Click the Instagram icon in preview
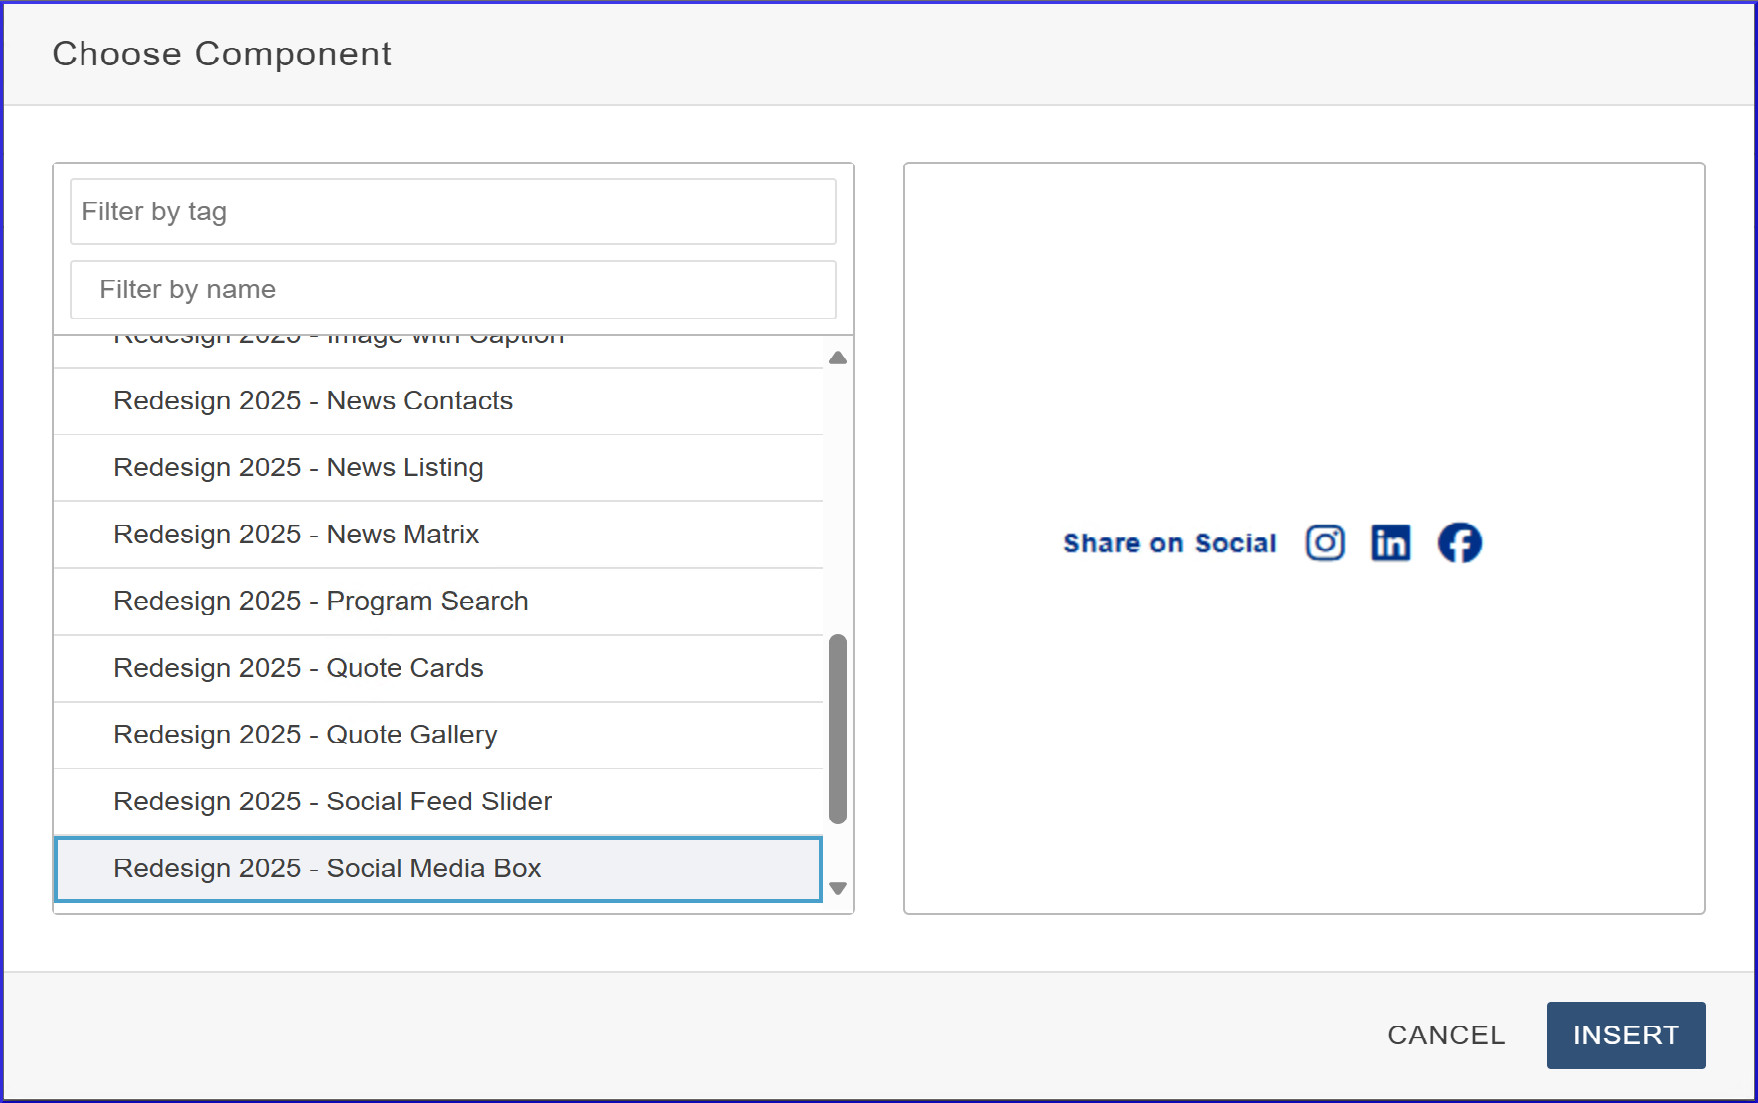The height and width of the screenshot is (1103, 1758). coord(1325,543)
